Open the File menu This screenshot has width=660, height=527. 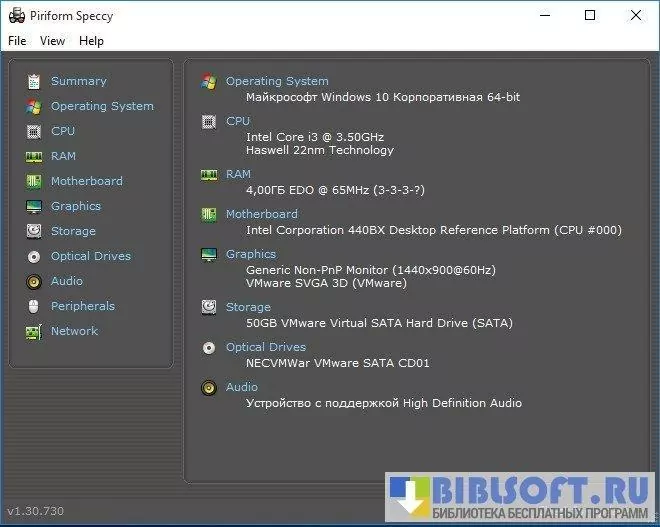coord(17,41)
